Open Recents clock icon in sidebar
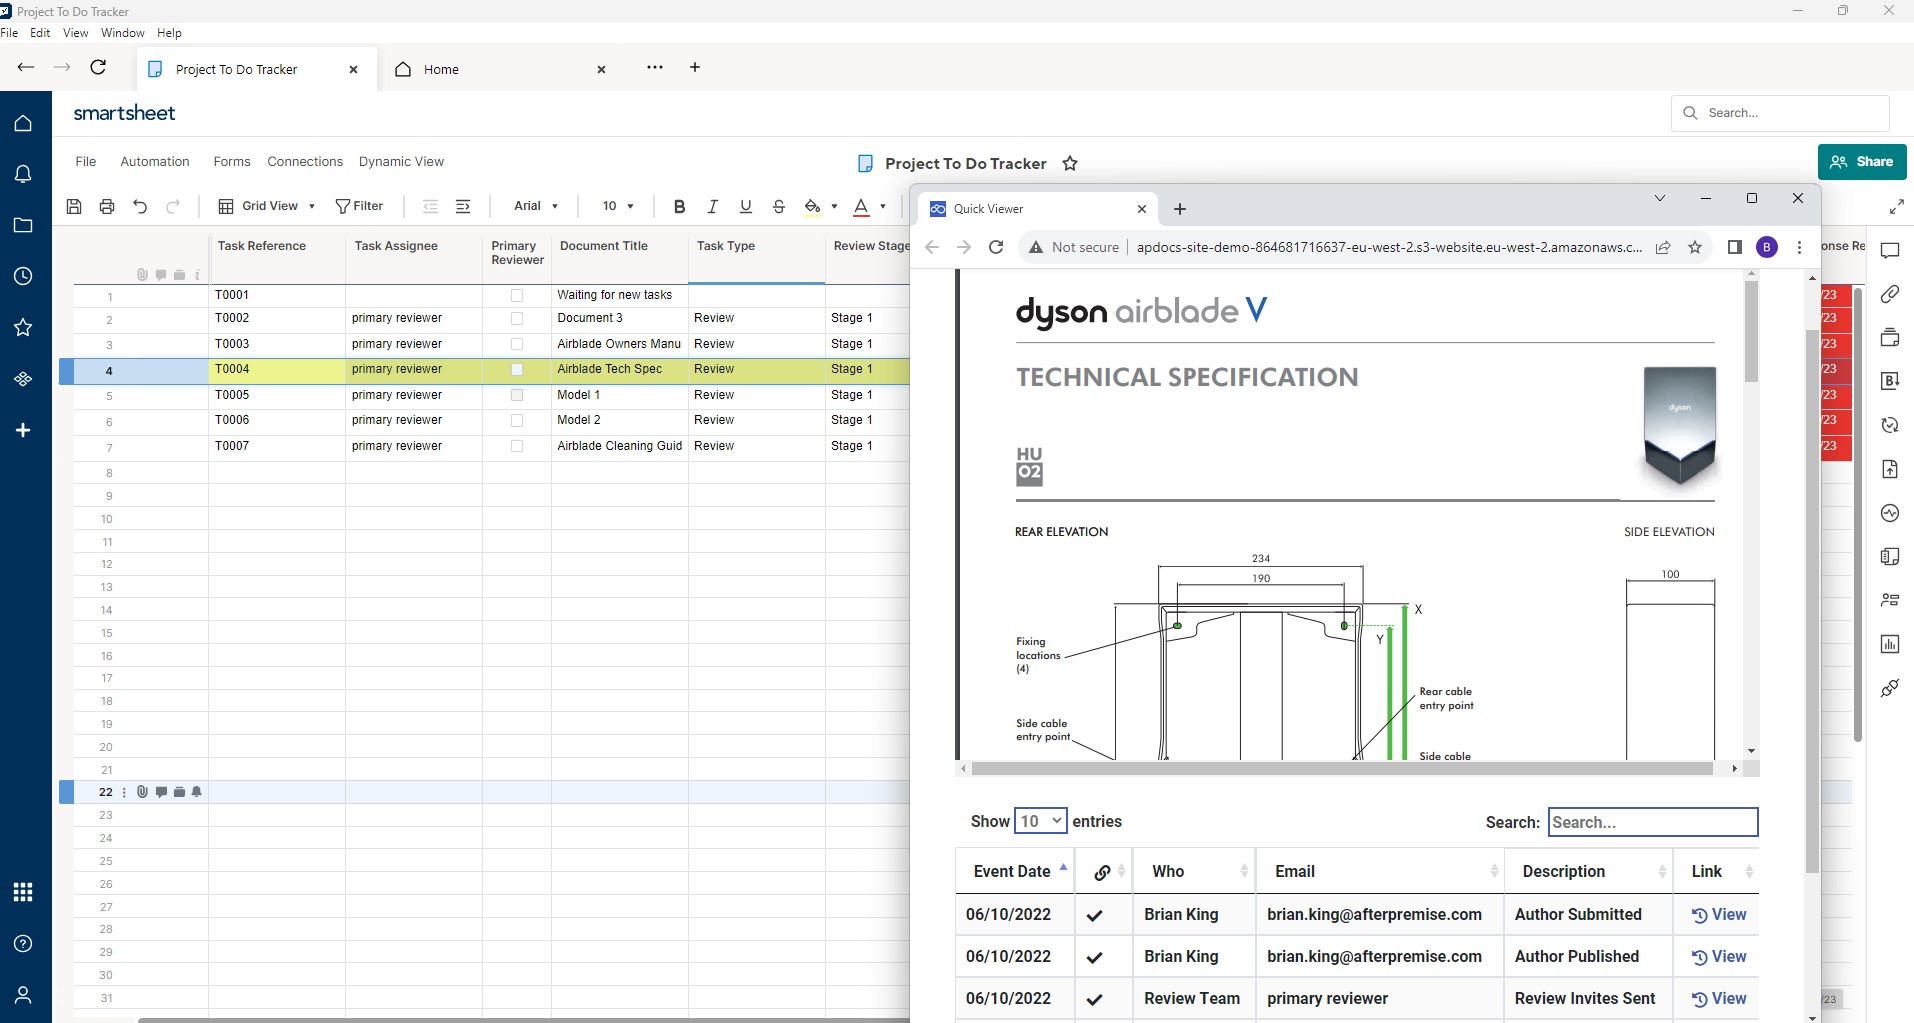This screenshot has width=1914, height=1023. [23, 276]
